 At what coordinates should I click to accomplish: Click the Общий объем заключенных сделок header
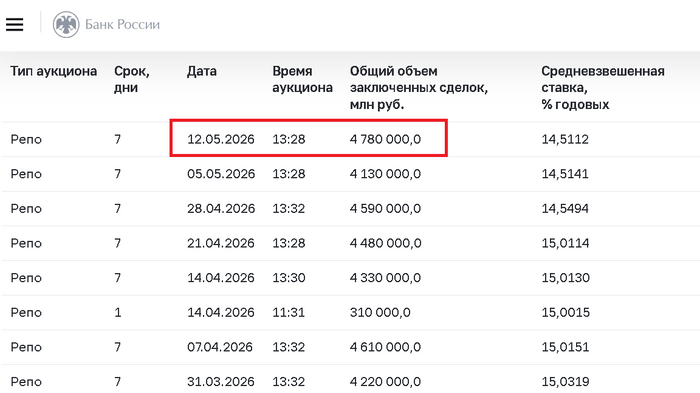[x=418, y=88]
